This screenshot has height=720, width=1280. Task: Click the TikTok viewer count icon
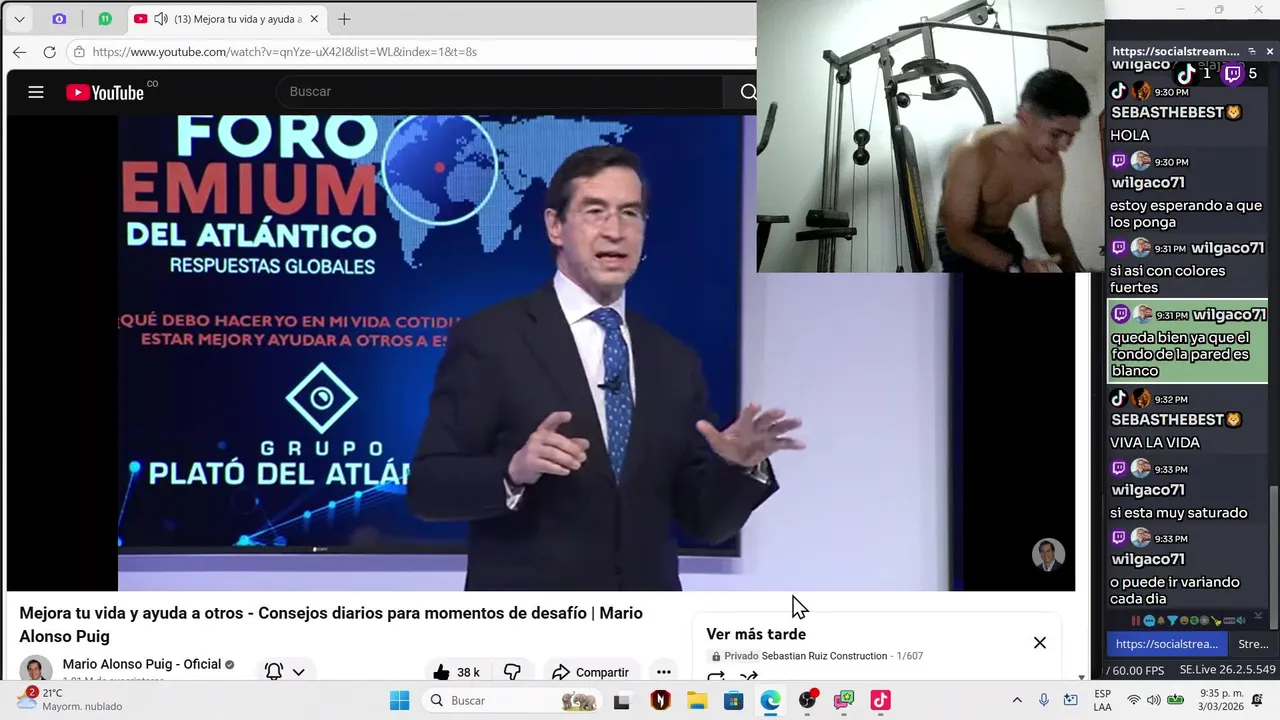pyautogui.click(x=1185, y=73)
